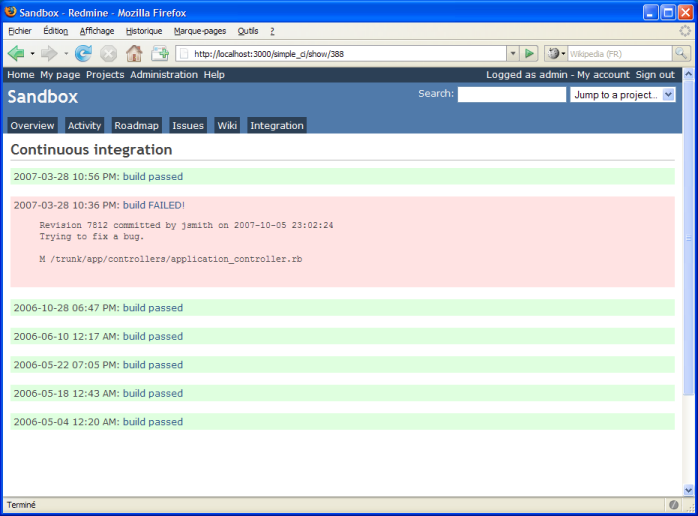Click the page vertical scrollbar
This screenshot has width=698, height=516.
tap(687, 300)
